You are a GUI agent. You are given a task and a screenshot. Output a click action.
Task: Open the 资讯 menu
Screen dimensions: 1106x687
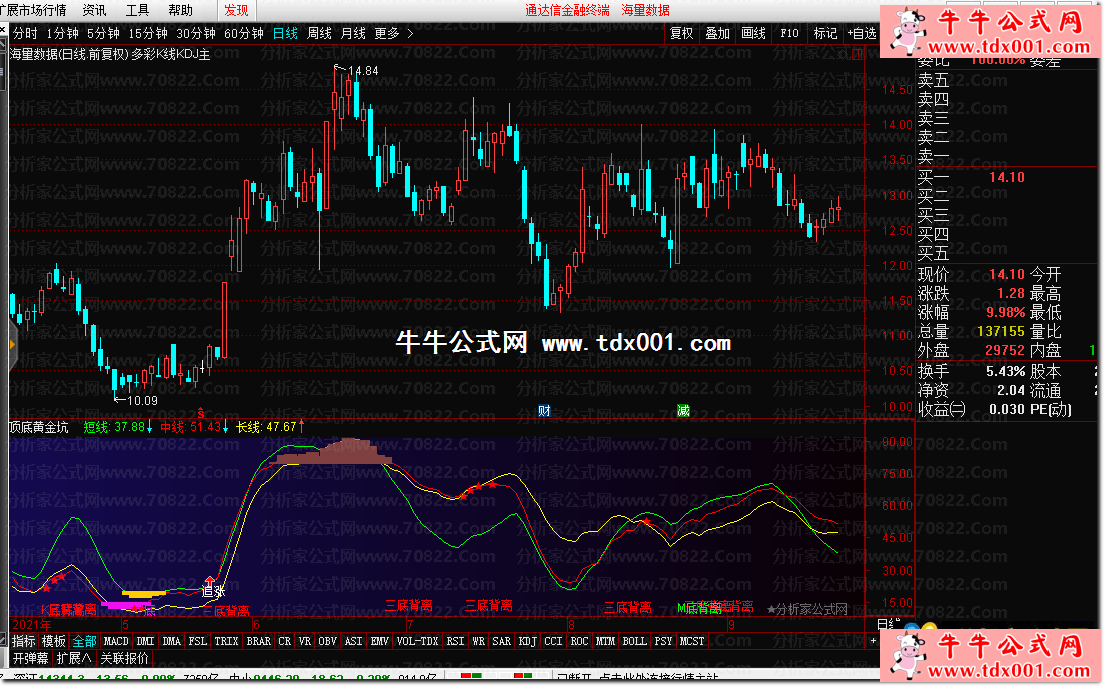(94, 11)
